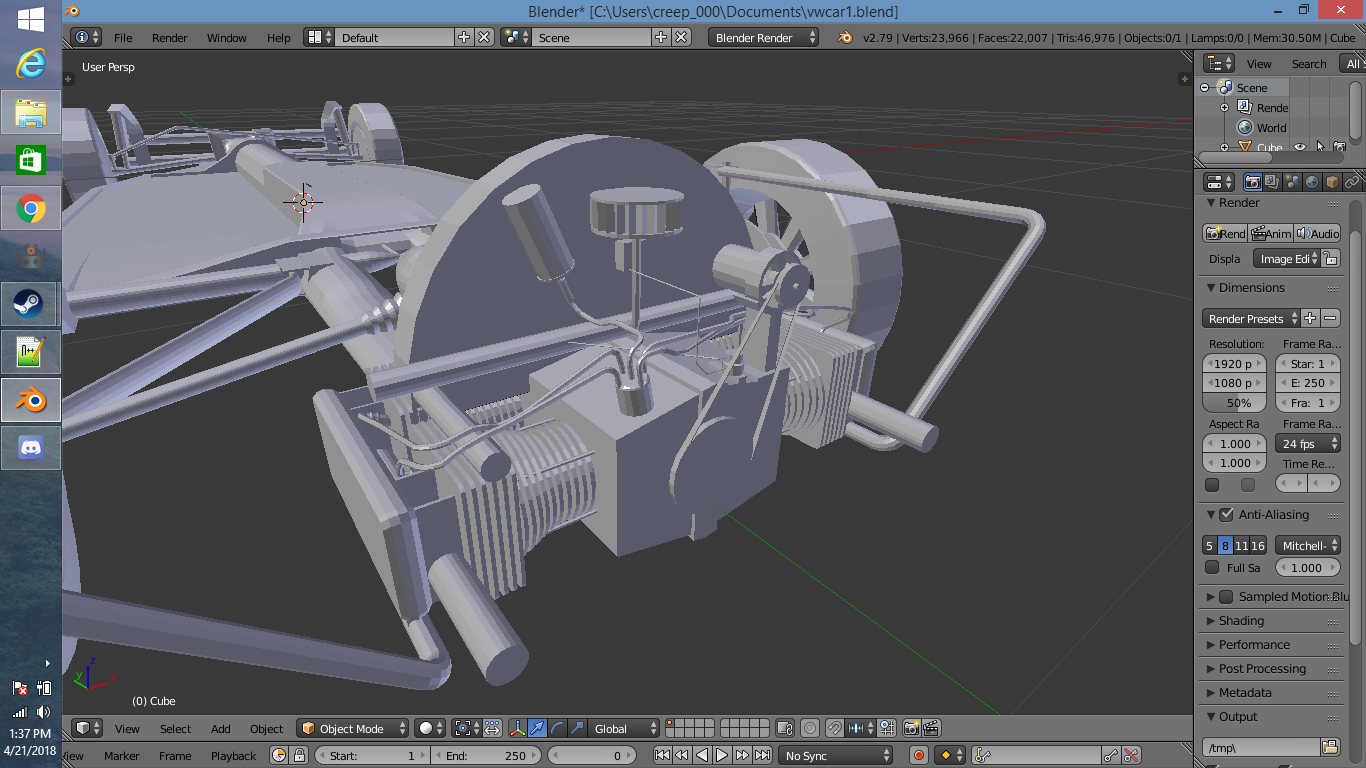Expand the Performance panel
Viewport: 1366px width, 768px height.
point(1254,645)
